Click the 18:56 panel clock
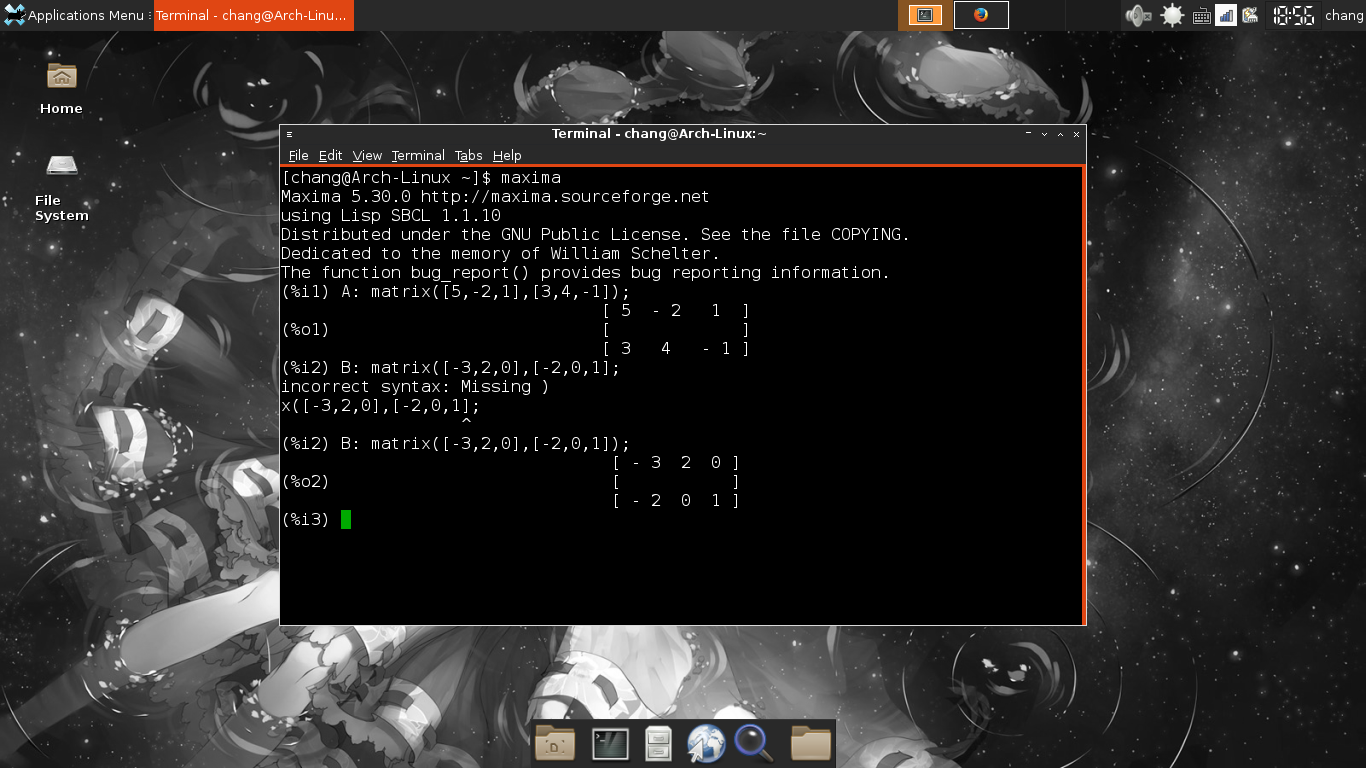The image size is (1366, 768). point(1293,15)
